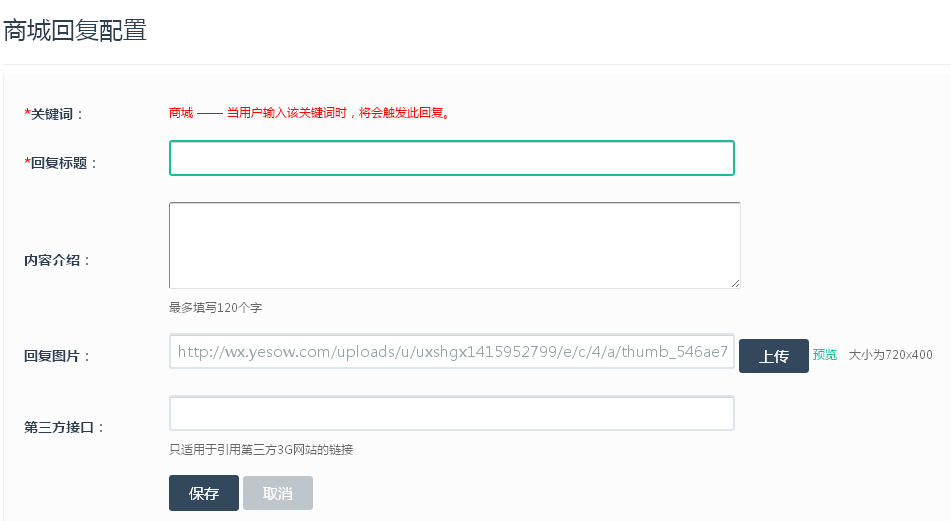
Task: Open the 预览 preview link
Action: click(x=825, y=355)
